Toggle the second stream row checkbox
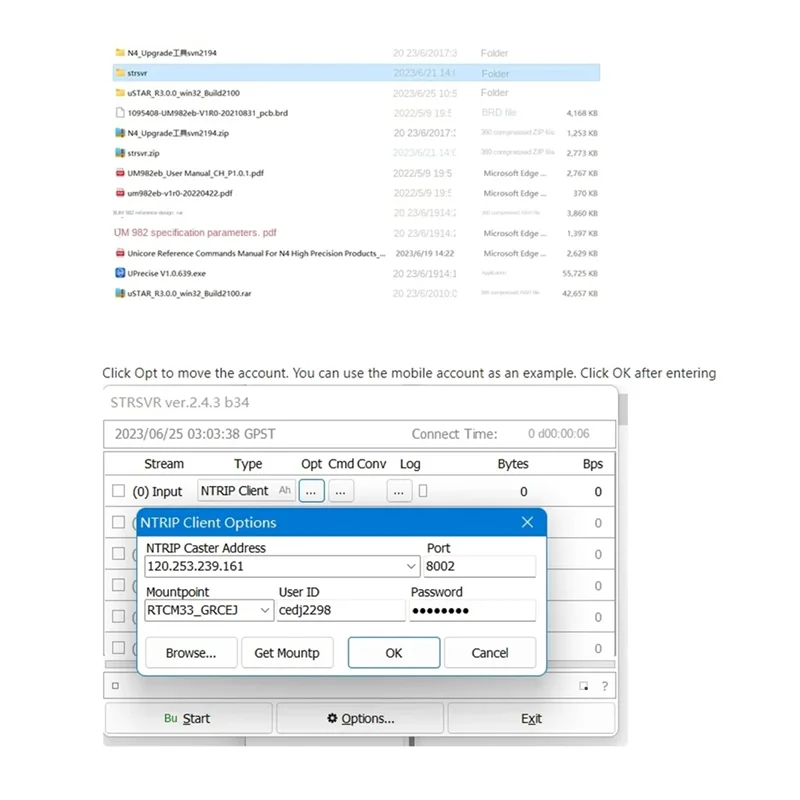 [118, 522]
